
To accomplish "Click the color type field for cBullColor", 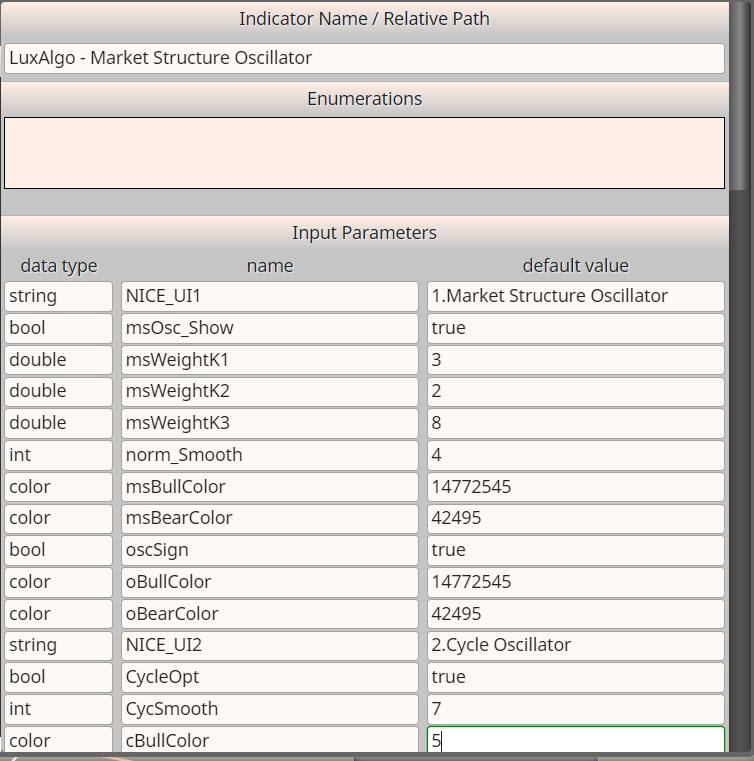I will pos(58,740).
